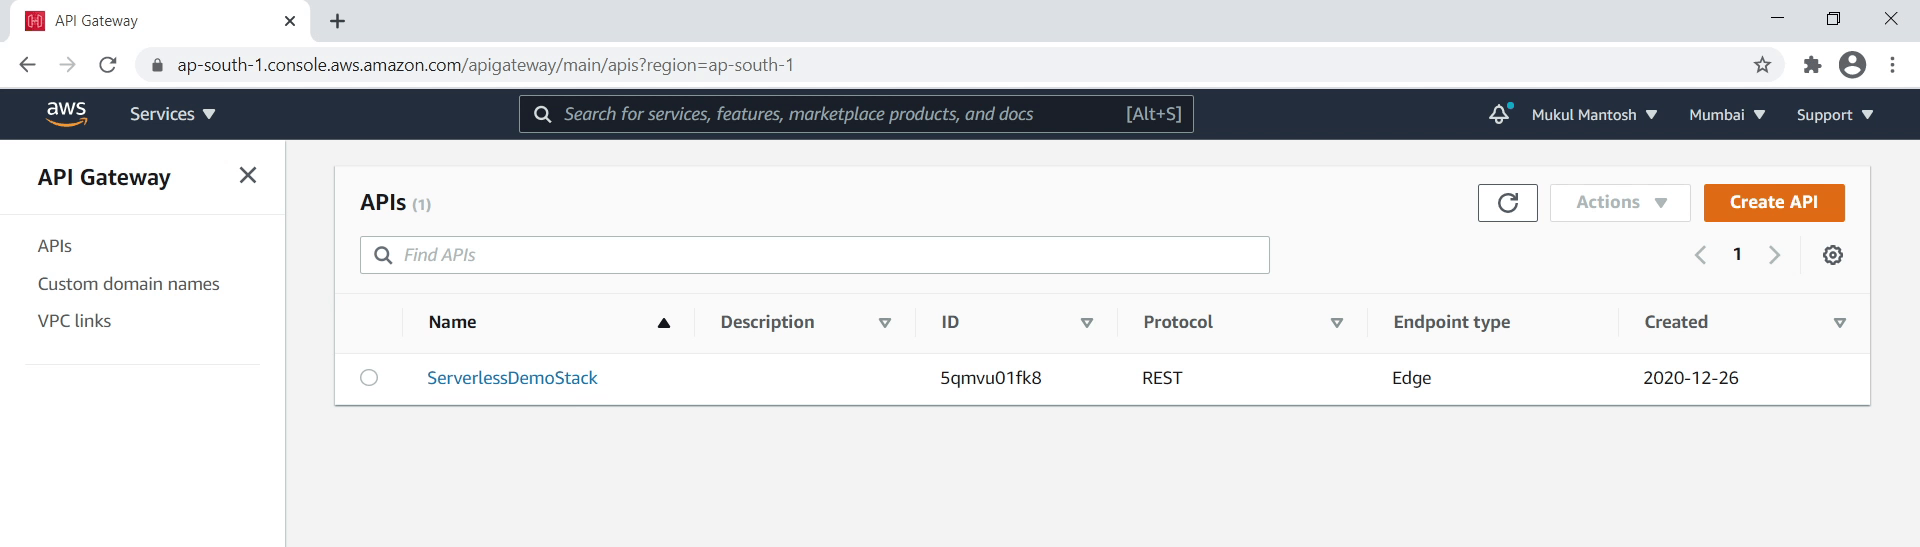The height and width of the screenshot is (547, 1920).
Task: Click the Create API button
Action: point(1773,203)
